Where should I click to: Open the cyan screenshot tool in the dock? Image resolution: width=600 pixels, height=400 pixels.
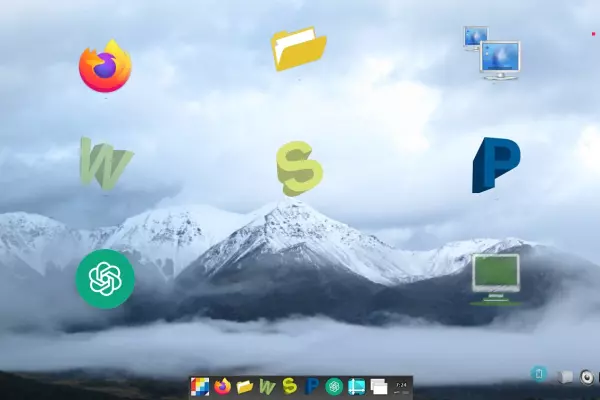coord(357,387)
